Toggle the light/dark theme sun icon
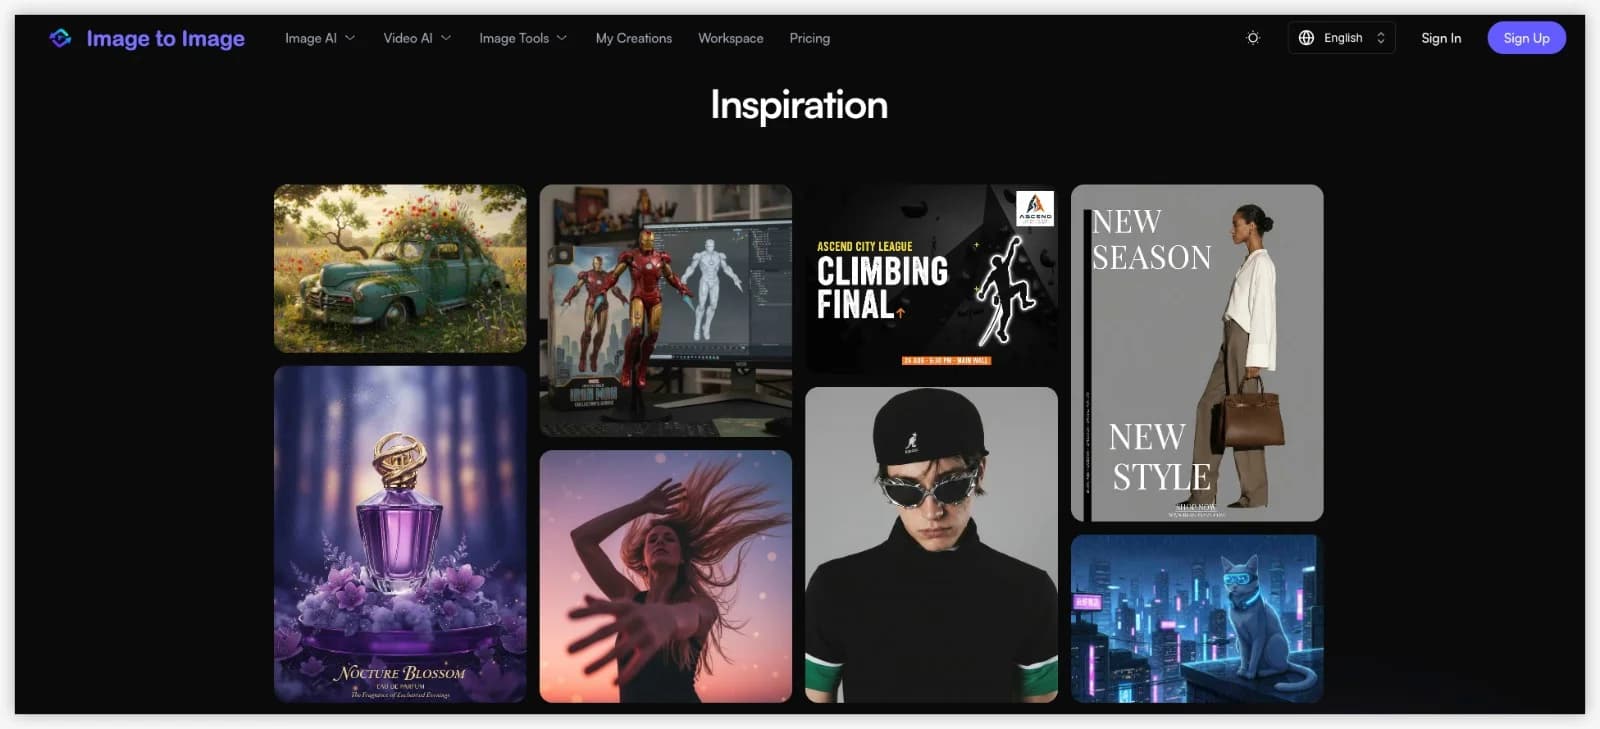Screen dimensions: 1600x729 tap(1253, 38)
